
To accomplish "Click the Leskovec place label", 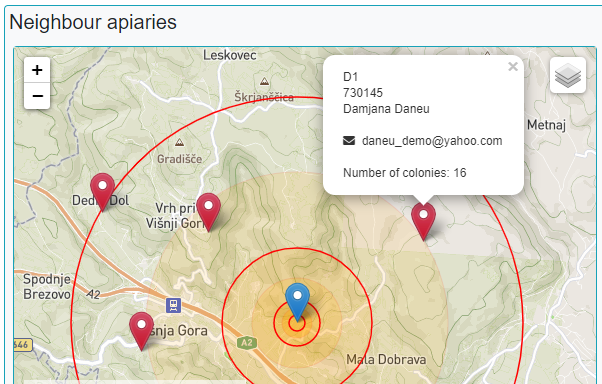I will point(230,55).
